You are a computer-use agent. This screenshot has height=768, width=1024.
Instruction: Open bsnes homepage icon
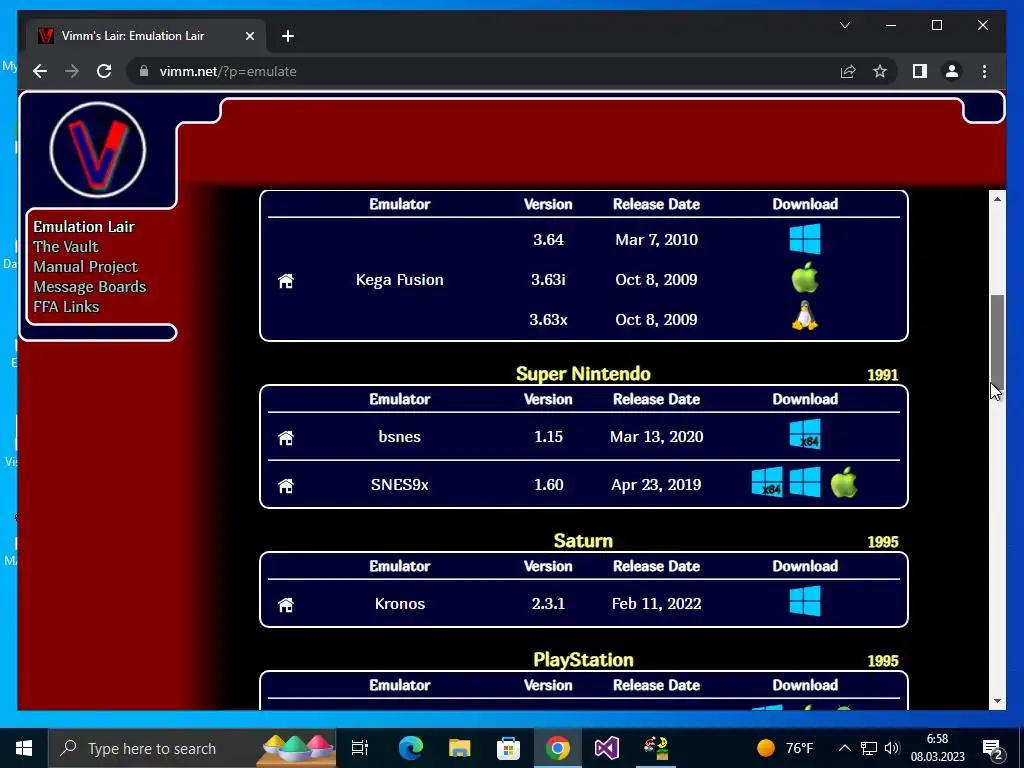[x=286, y=438]
